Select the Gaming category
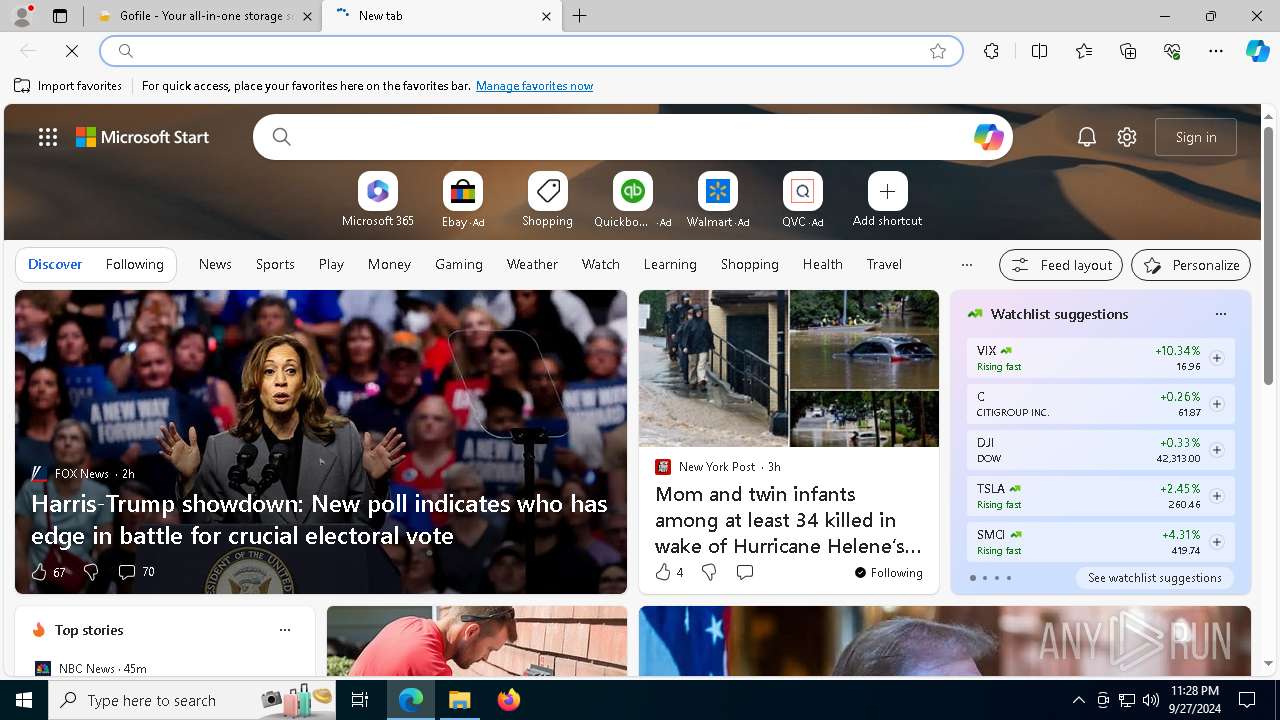The width and height of the screenshot is (1280, 720). pyautogui.click(x=459, y=265)
